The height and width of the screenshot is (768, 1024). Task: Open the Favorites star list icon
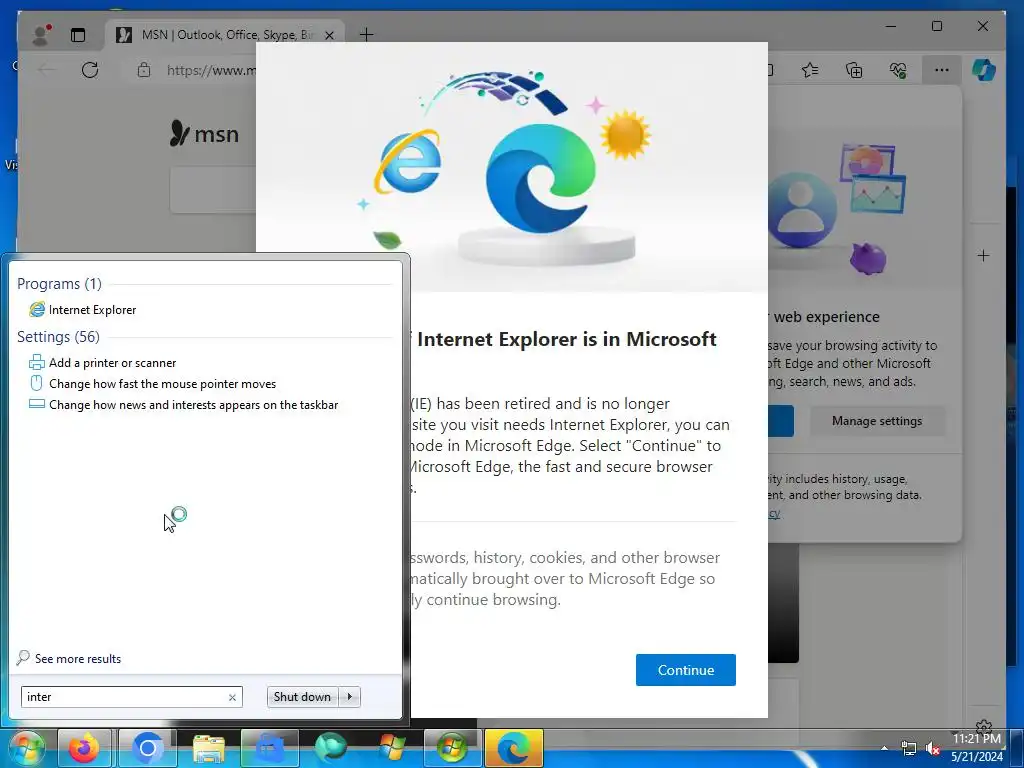click(x=810, y=70)
